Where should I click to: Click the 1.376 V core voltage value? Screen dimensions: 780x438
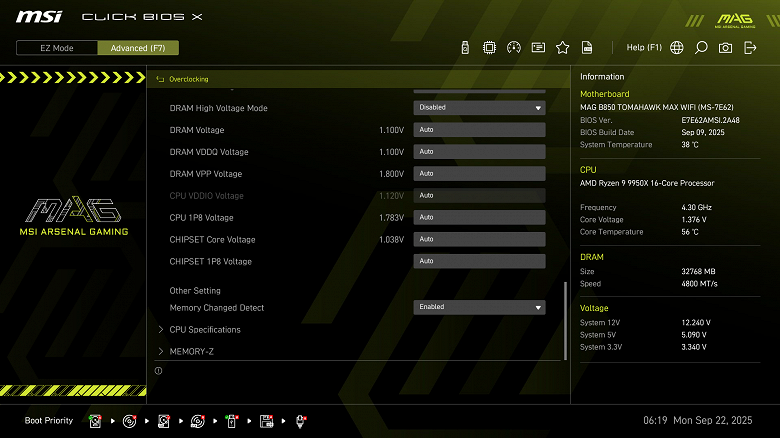[694, 219]
